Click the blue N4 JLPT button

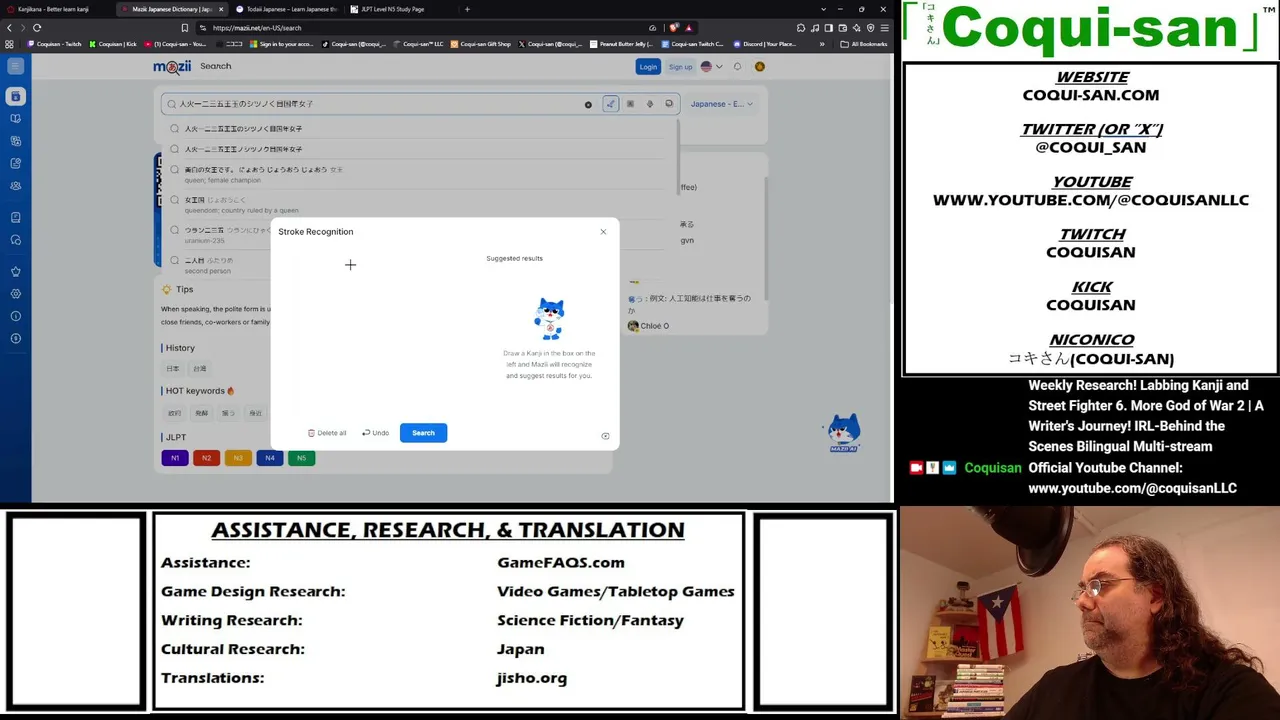click(x=269, y=458)
